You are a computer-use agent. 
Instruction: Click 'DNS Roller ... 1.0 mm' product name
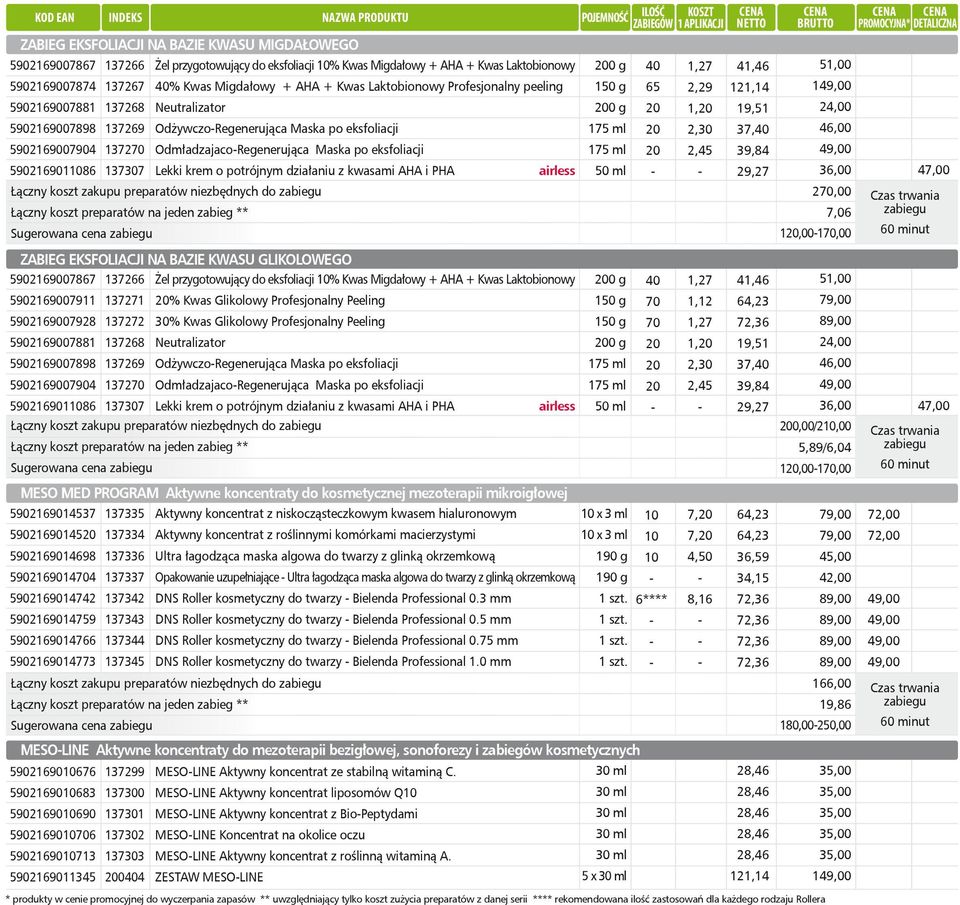333,661
